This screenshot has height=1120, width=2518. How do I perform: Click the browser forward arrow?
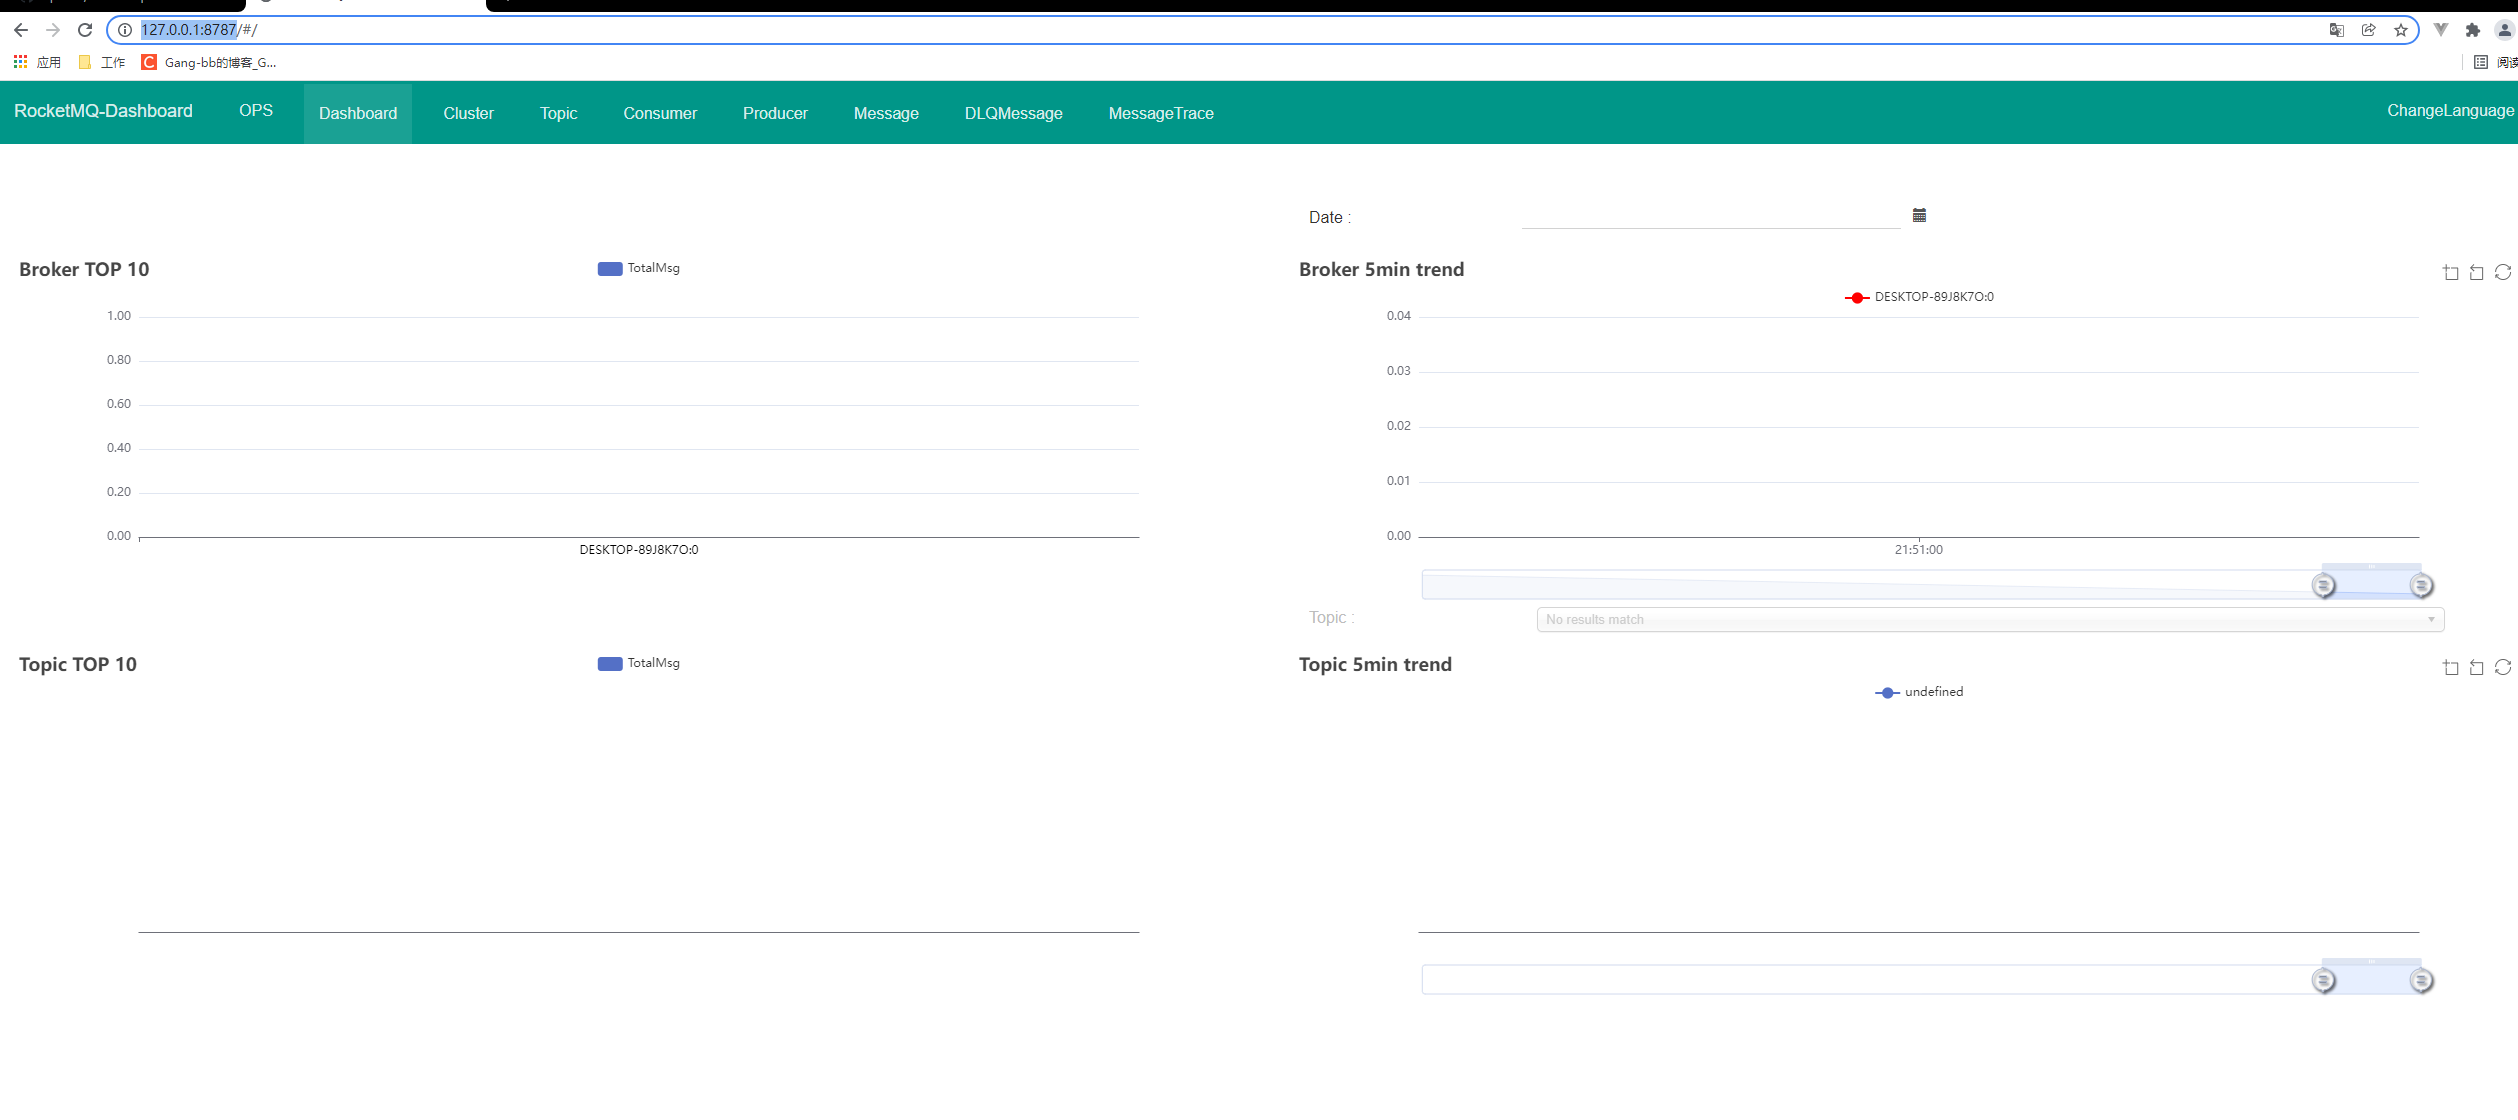53,30
